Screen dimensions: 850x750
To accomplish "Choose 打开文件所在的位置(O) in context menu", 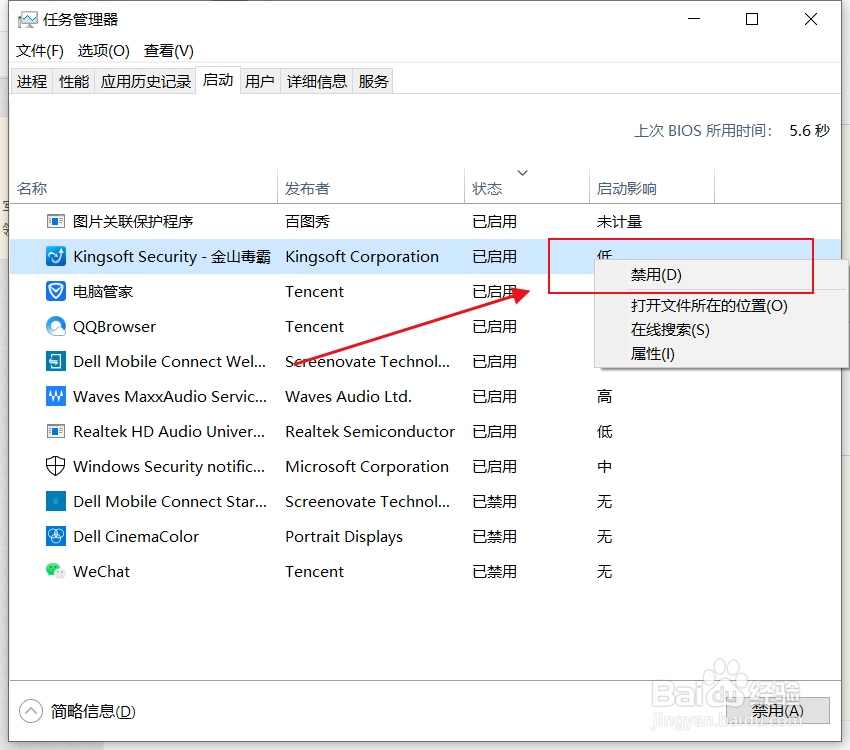I will point(709,306).
